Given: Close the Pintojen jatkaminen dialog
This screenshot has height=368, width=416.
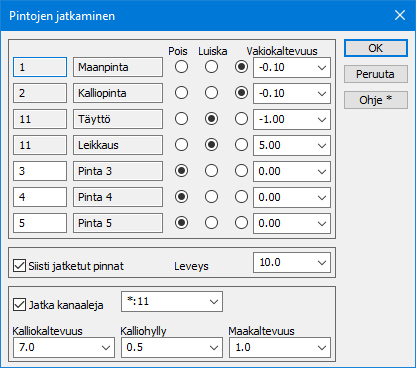Looking at the screenshot, I should pyautogui.click(x=400, y=15).
